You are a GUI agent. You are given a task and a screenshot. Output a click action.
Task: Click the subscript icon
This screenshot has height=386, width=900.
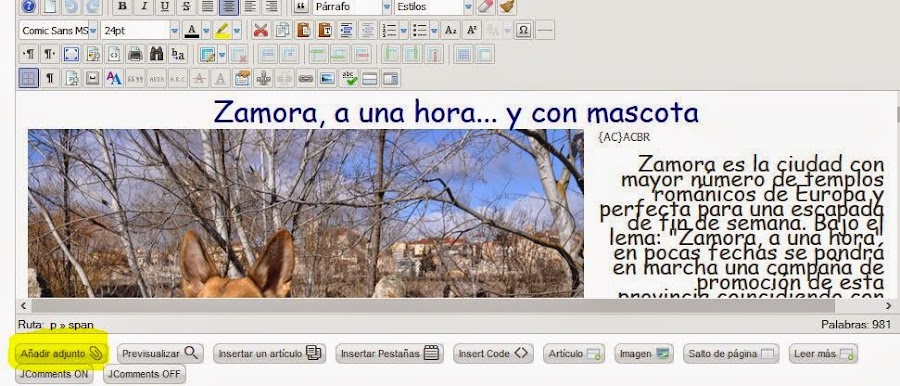click(451, 30)
